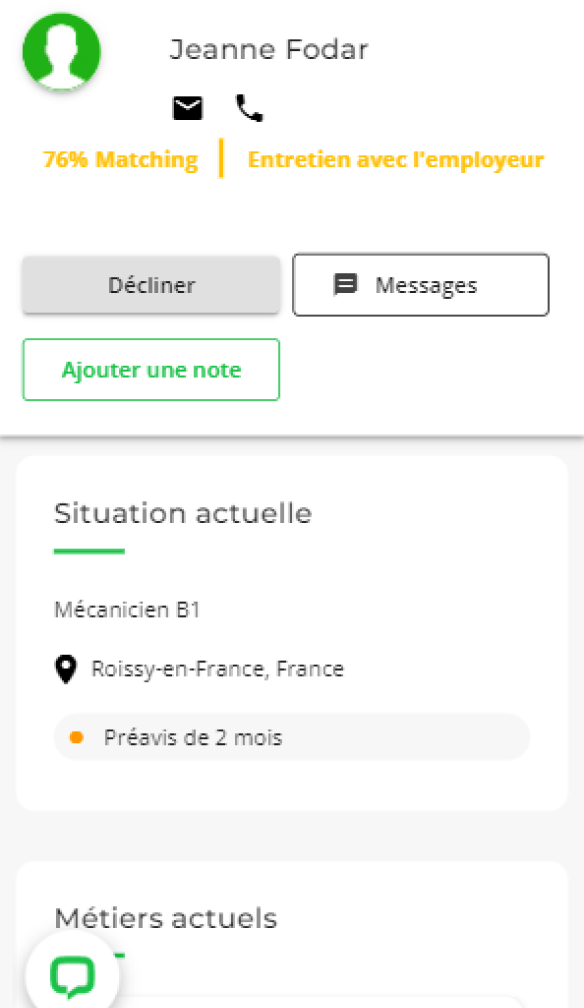The height and width of the screenshot is (1008, 584).
Task: Select the name Jeanne Fodar
Action: click(269, 49)
